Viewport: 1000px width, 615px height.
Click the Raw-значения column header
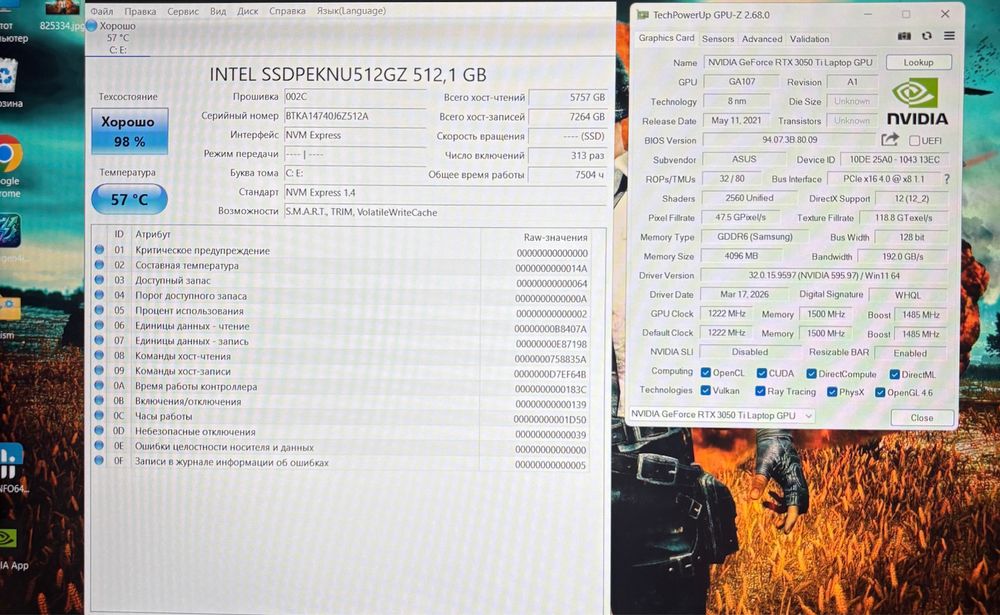555,237
